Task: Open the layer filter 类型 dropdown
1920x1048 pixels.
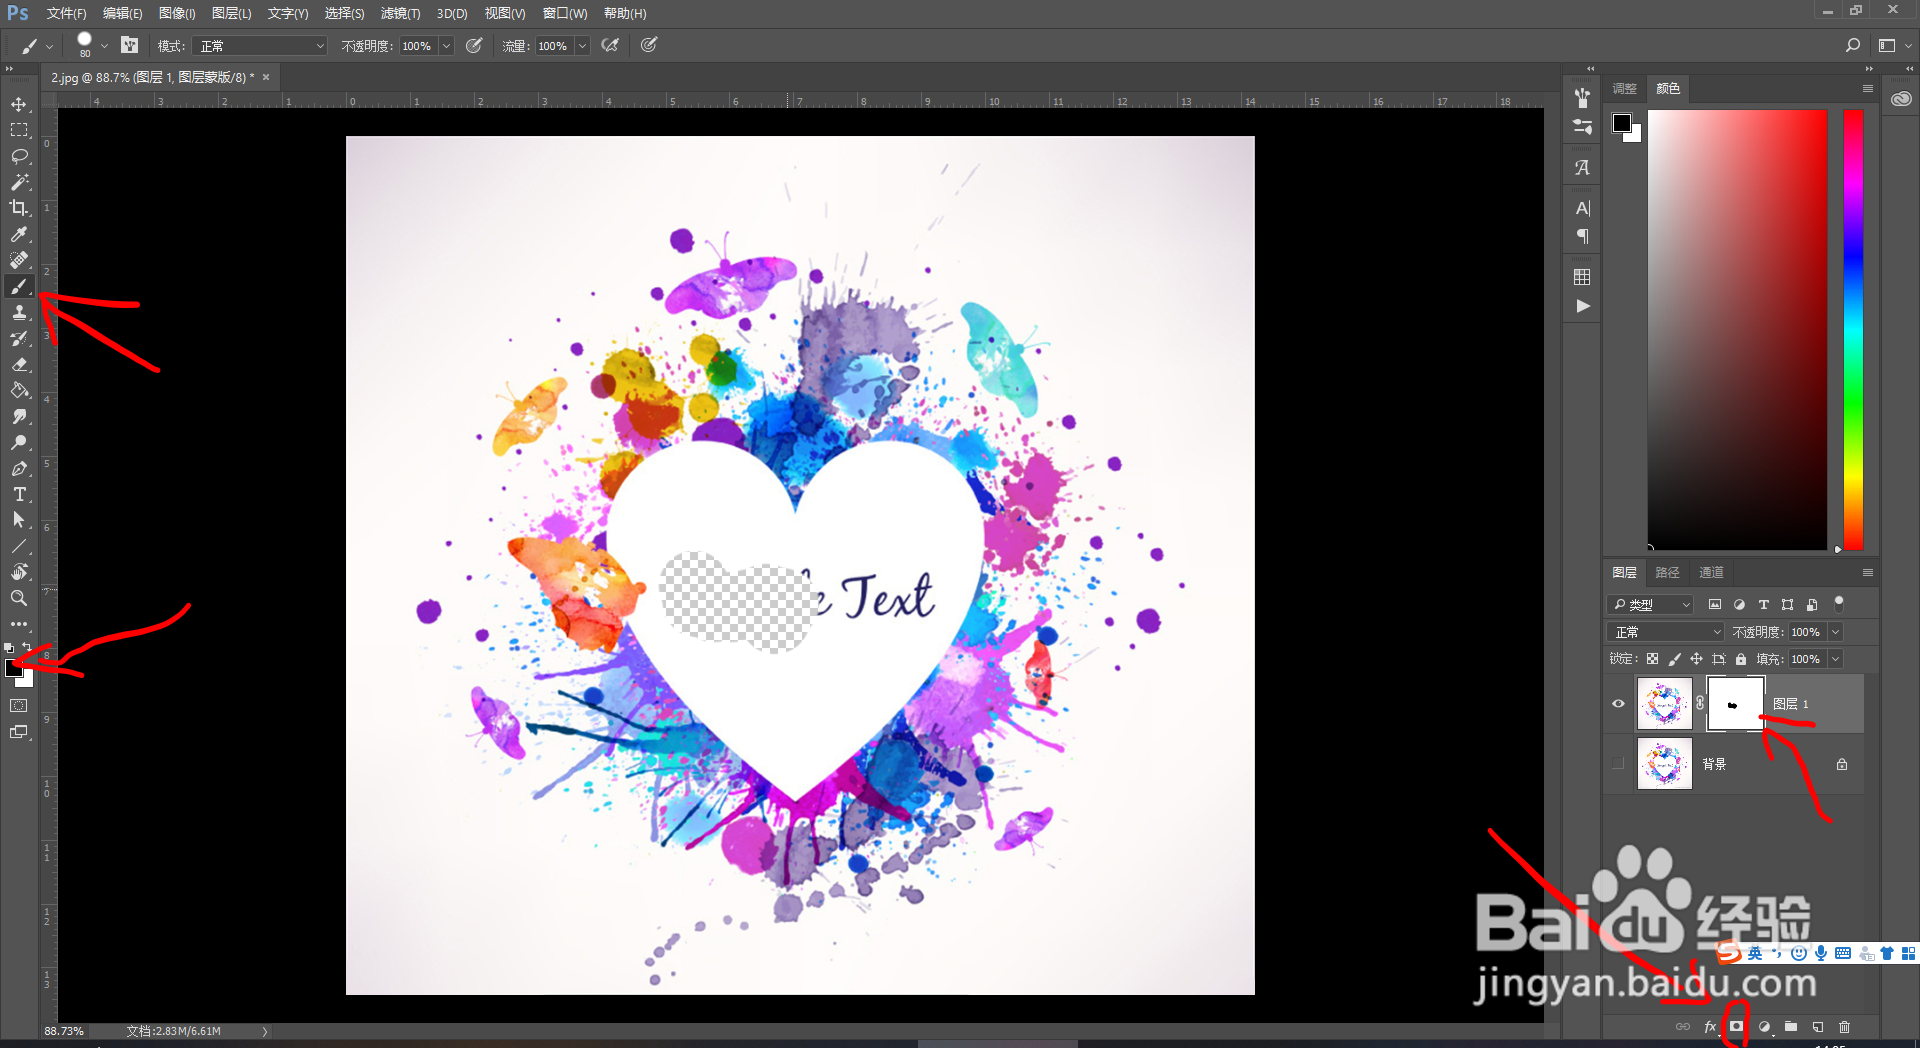Action: point(1651,604)
